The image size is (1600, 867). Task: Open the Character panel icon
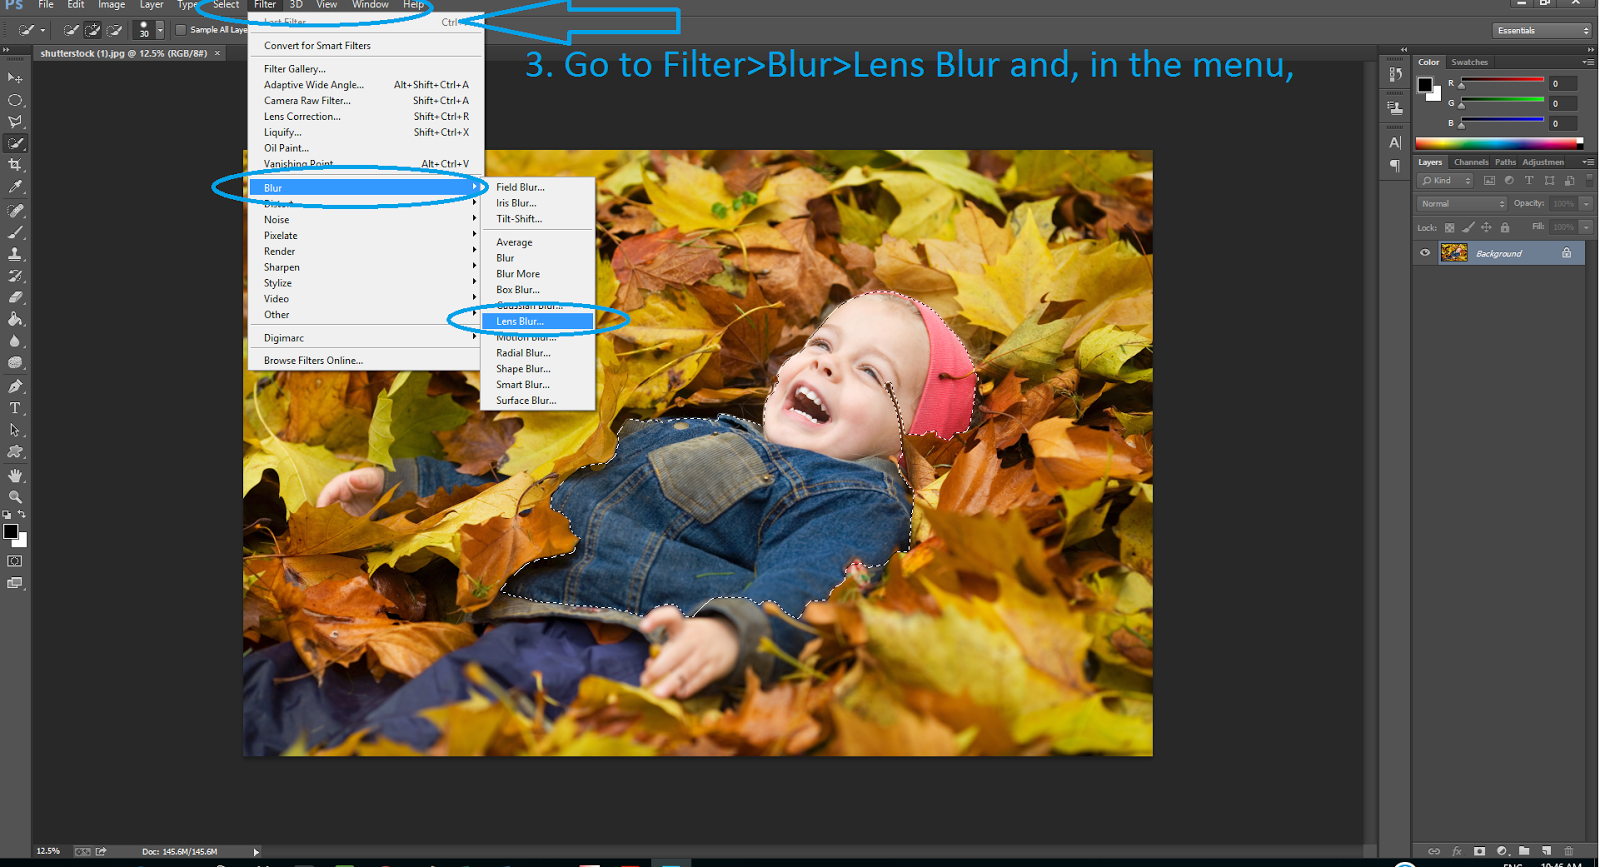[1395, 143]
